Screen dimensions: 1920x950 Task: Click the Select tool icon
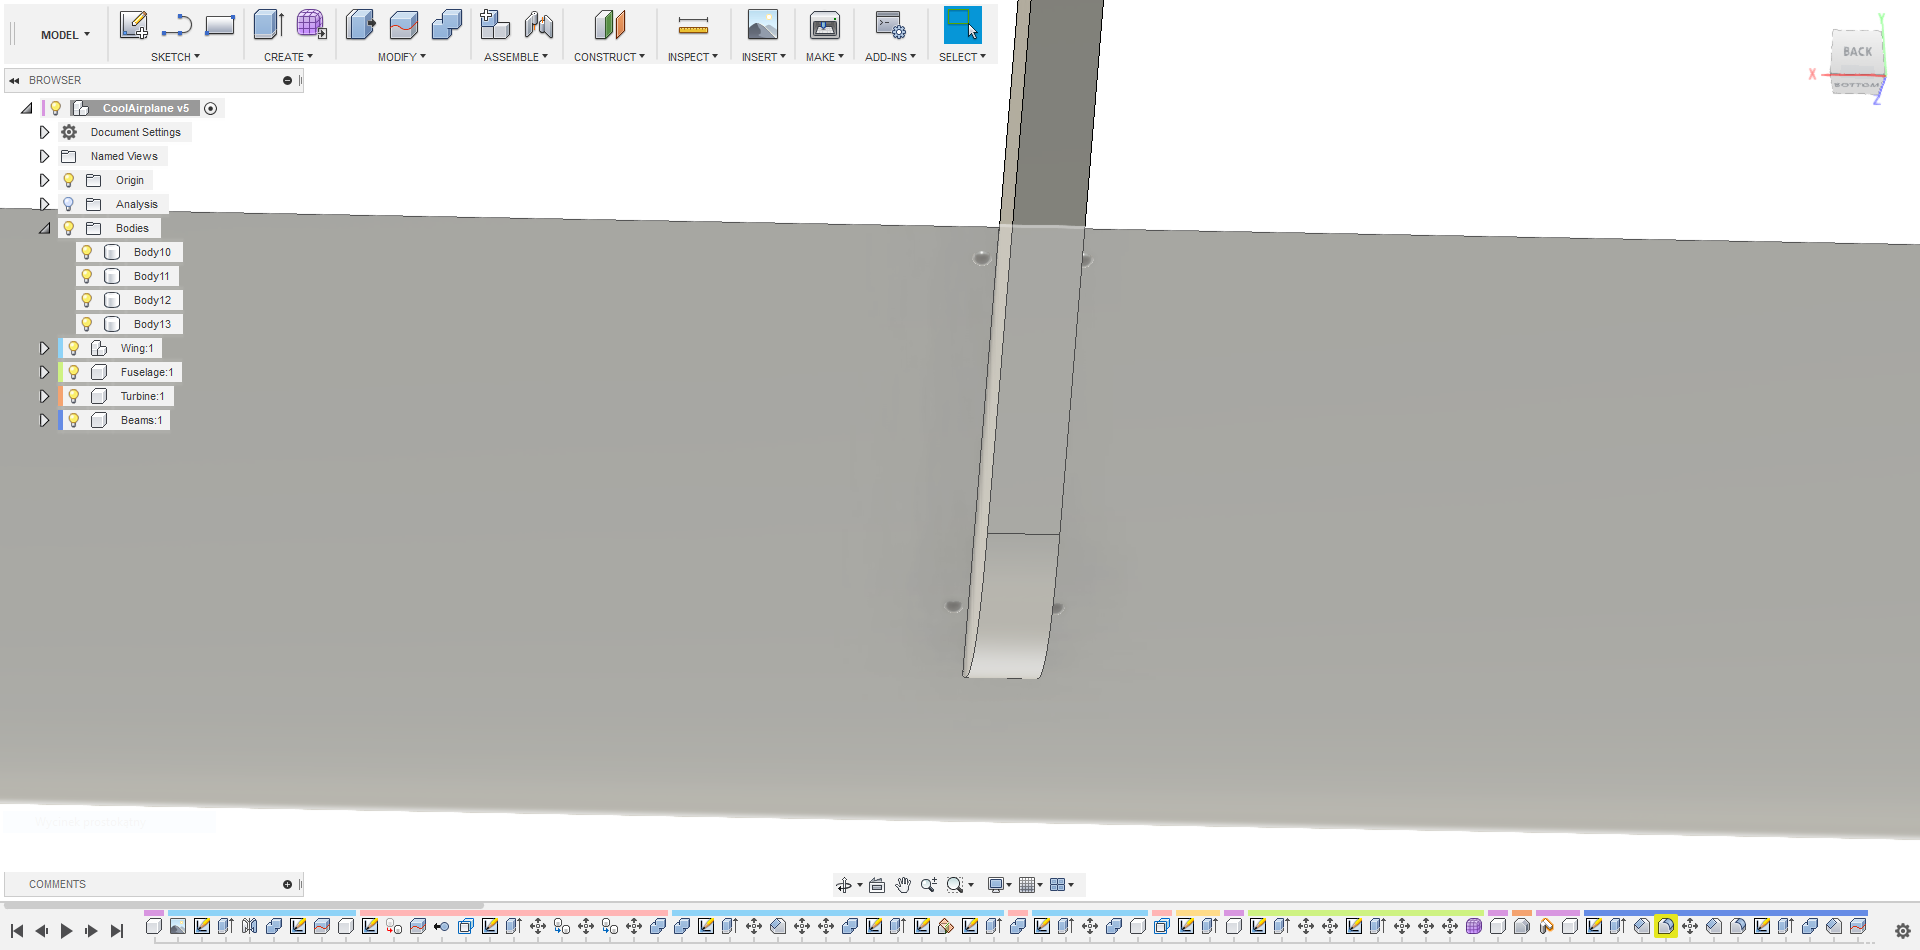click(962, 25)
